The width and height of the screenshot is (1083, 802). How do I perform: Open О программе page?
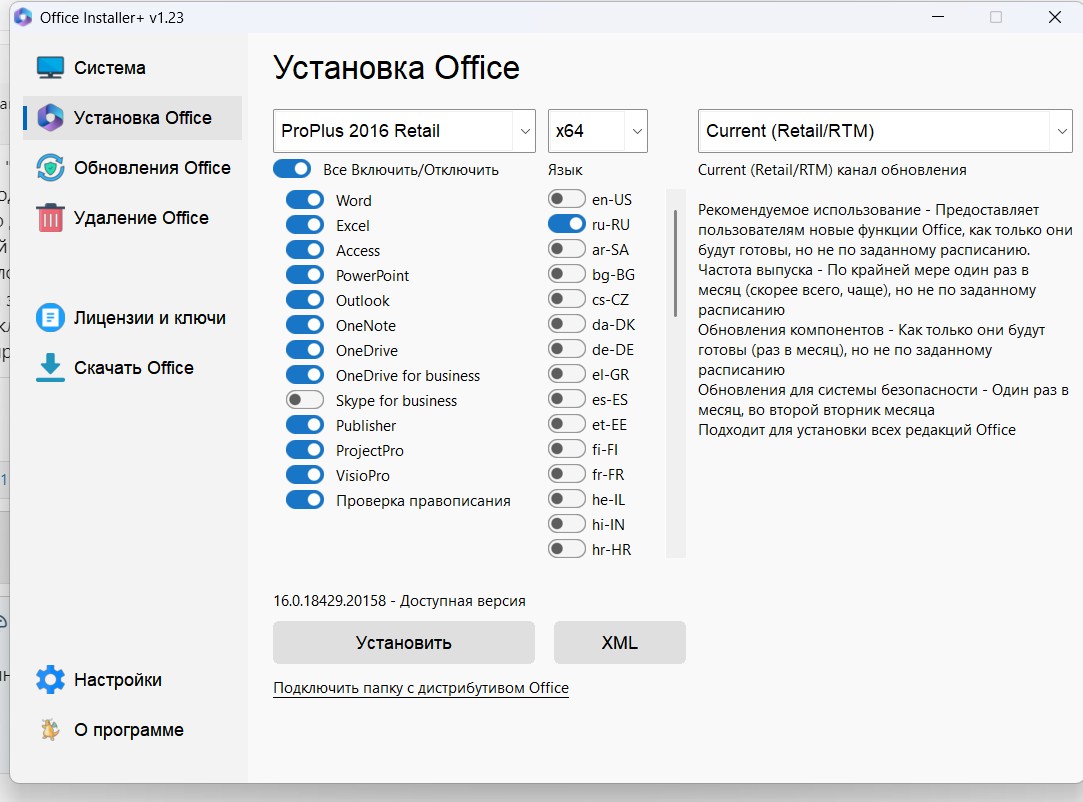(x=132, y=729)
